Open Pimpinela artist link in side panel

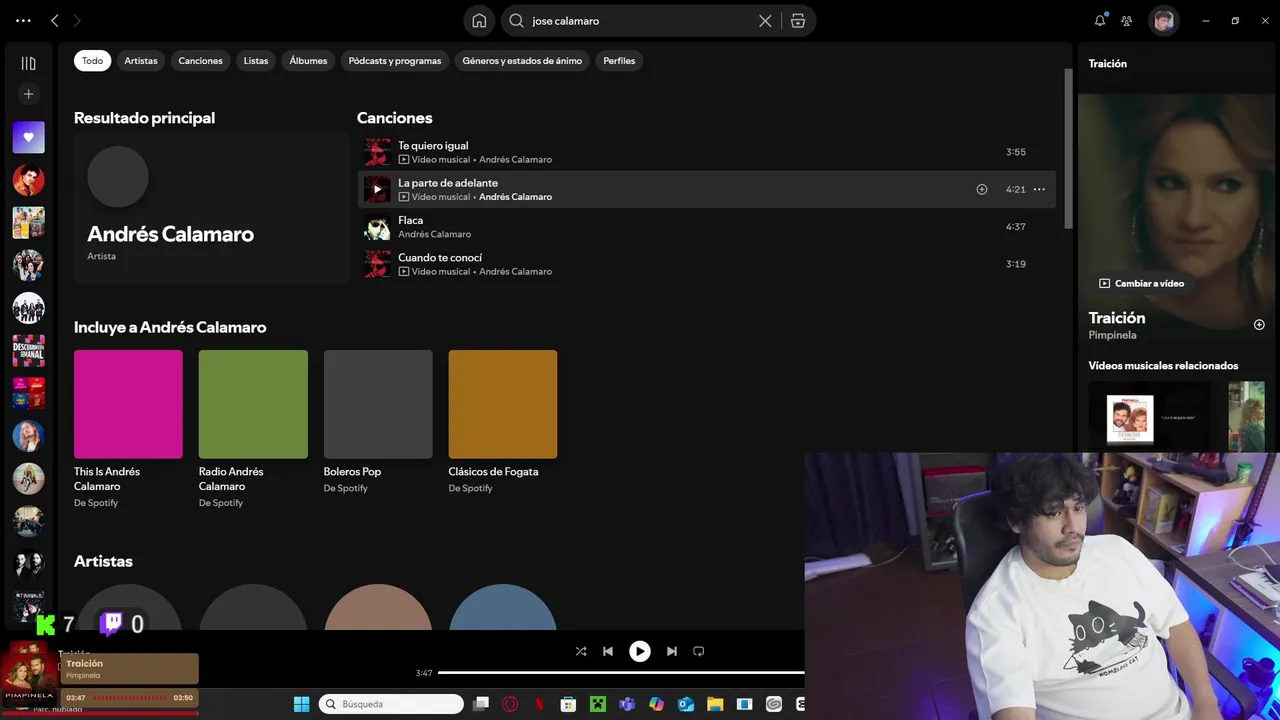pyautogui.click(x=1112, y=335)
